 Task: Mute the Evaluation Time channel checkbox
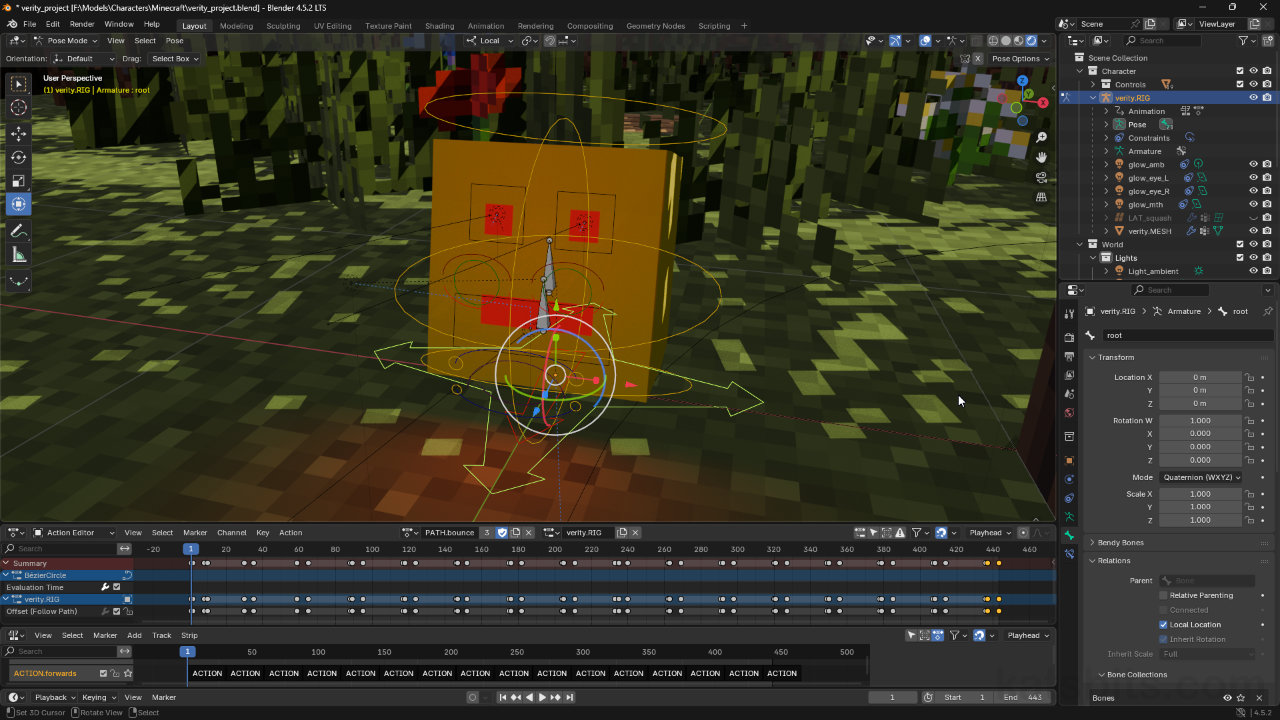click(x=116, y=587)
